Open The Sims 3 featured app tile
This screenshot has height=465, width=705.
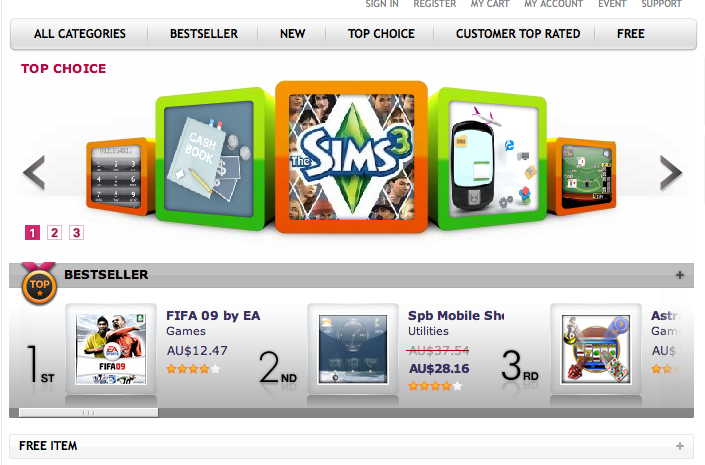pos(351,157)
